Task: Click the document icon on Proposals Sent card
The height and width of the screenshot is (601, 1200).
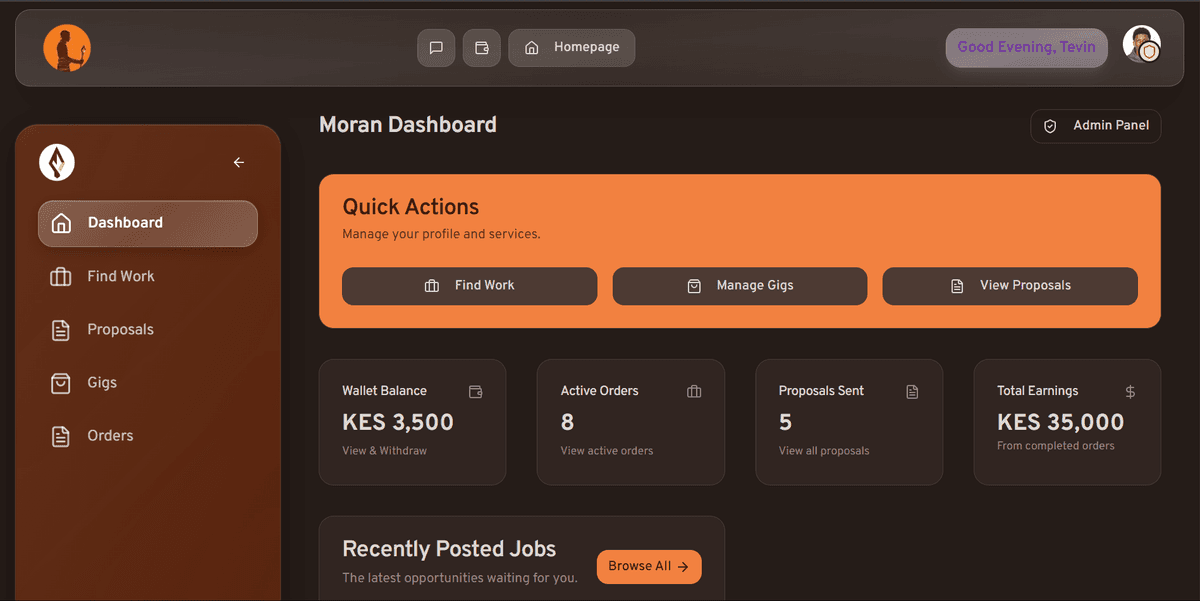Action: pos(912,391)
